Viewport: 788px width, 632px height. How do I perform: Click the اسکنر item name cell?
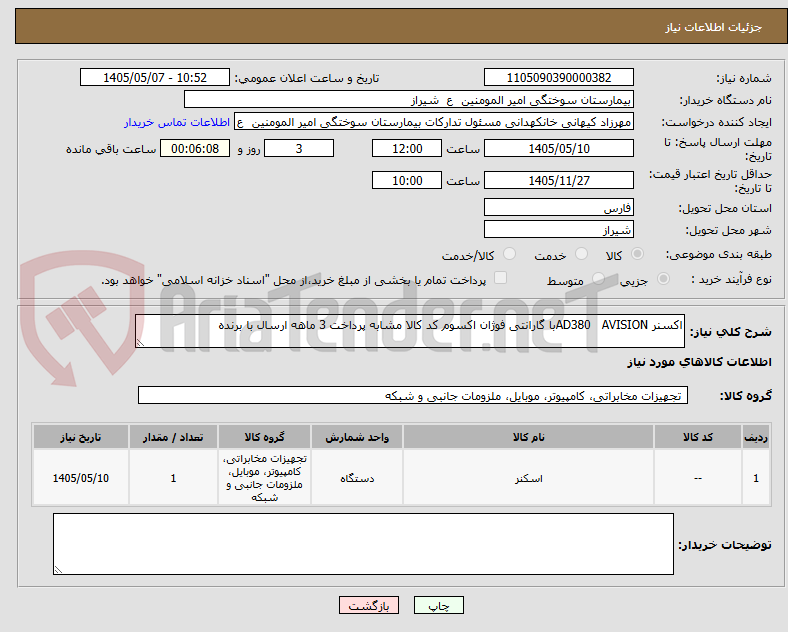pyautogui.click(x=528, y=478)
